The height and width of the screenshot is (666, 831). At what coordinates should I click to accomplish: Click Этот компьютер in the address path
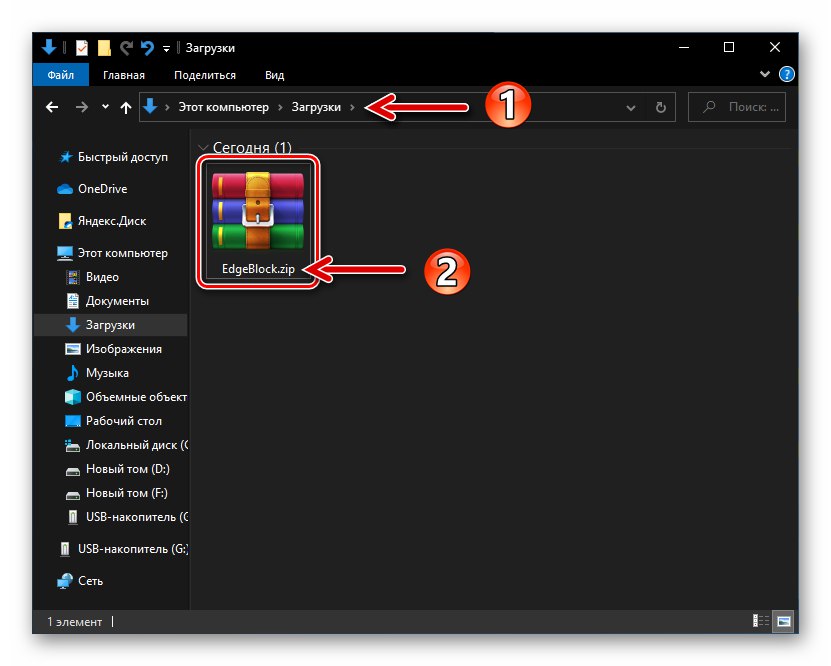tap(223, 107)
